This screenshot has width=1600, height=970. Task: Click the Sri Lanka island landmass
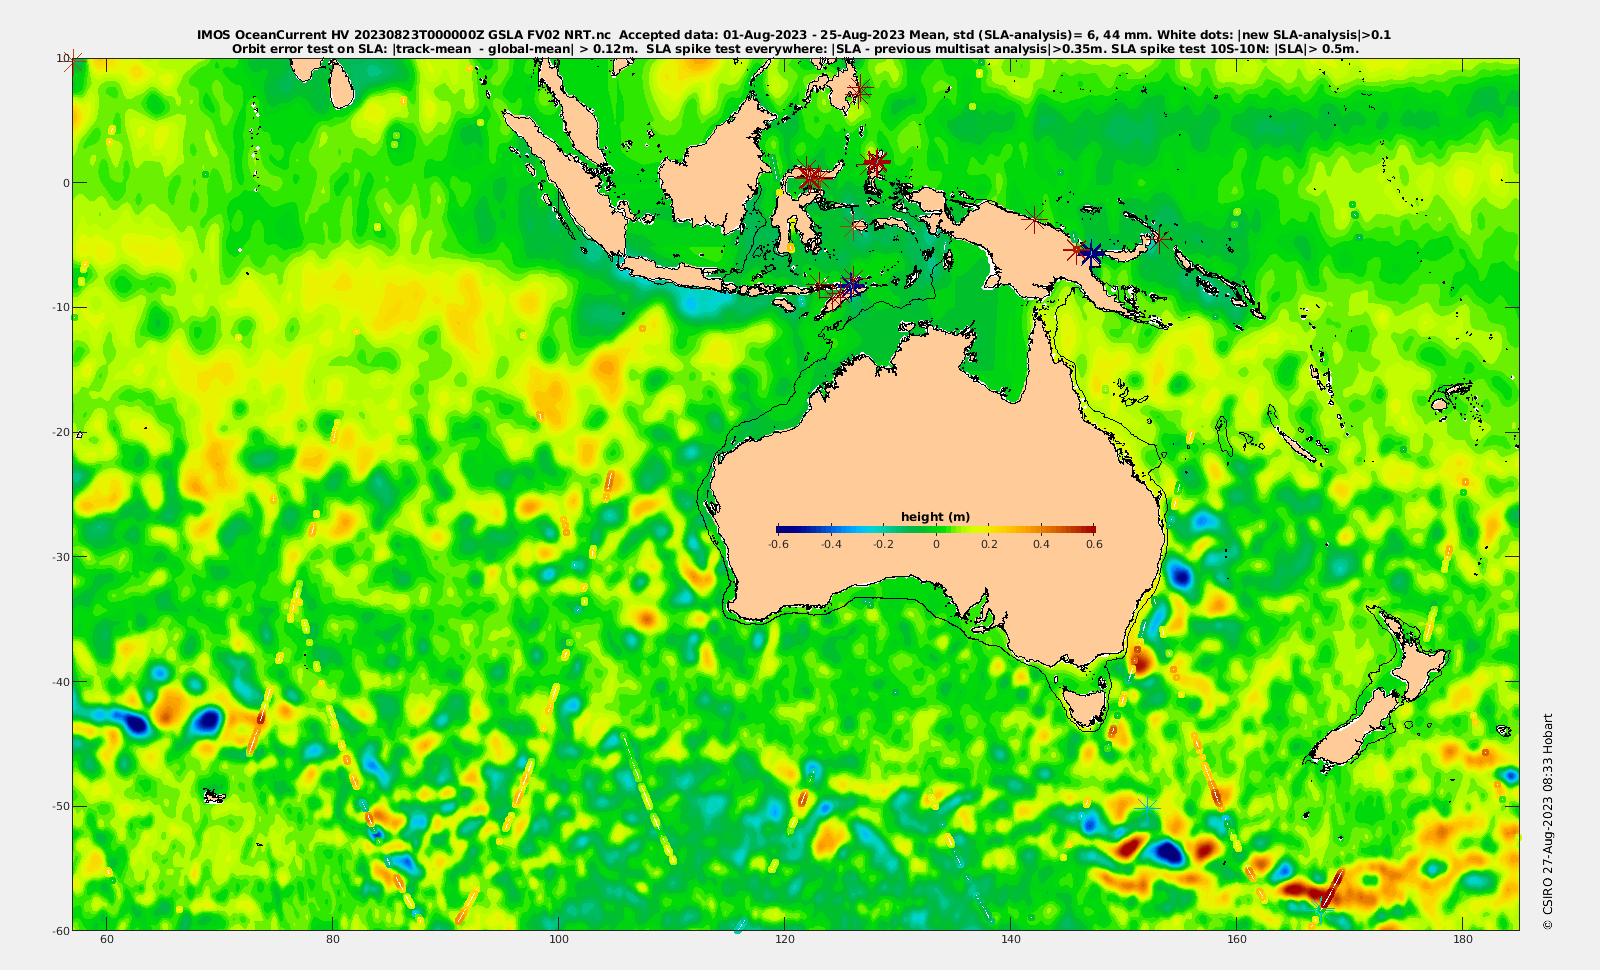pyautogui.click(x=341, y=86)
